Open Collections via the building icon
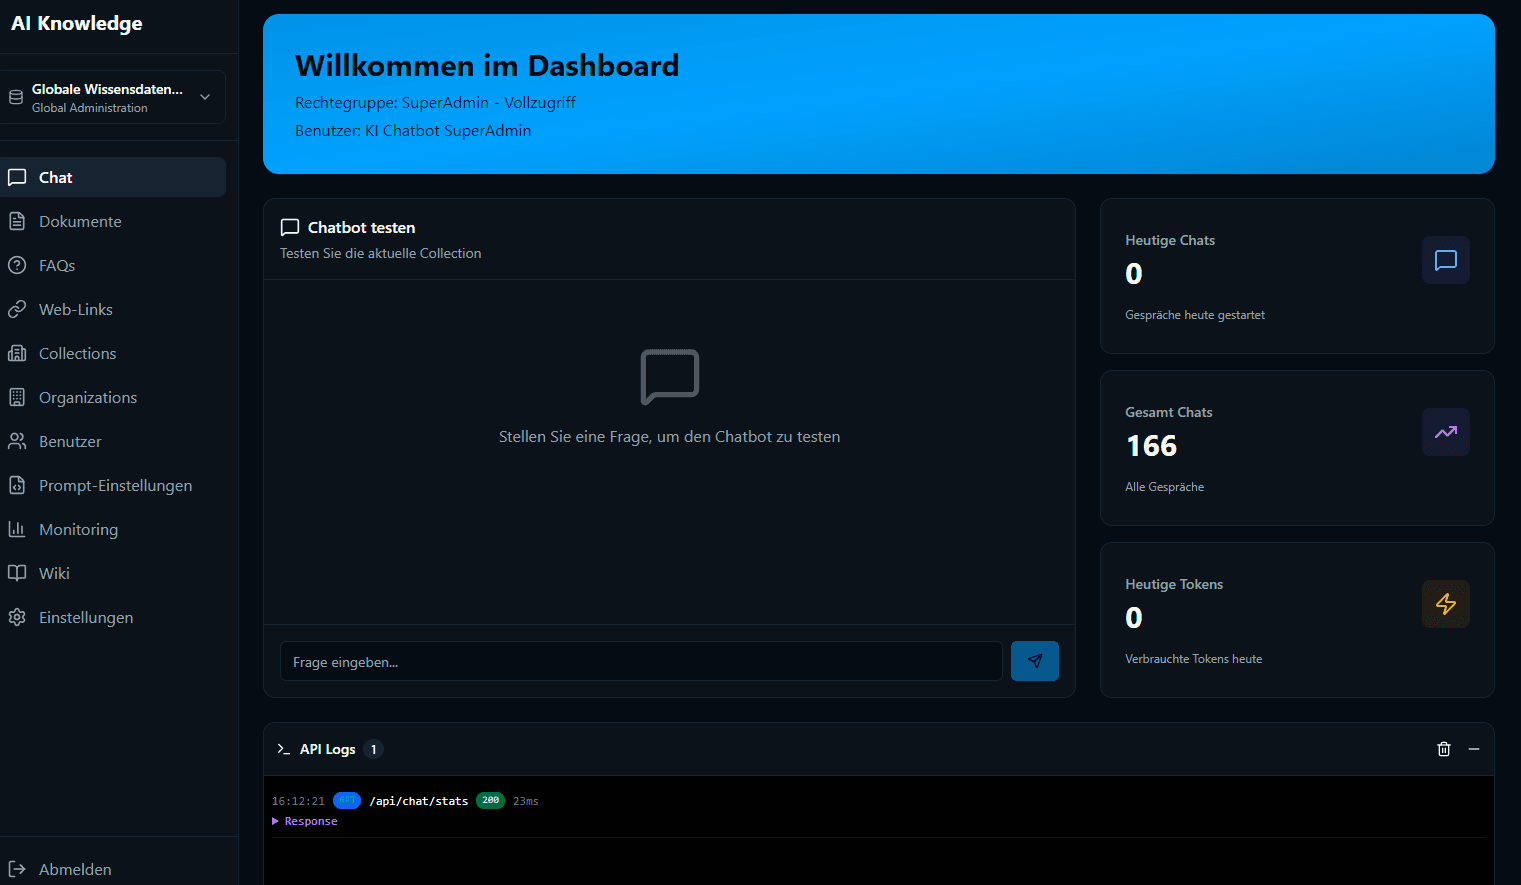 pyautogui.click(x=17, y=353)
